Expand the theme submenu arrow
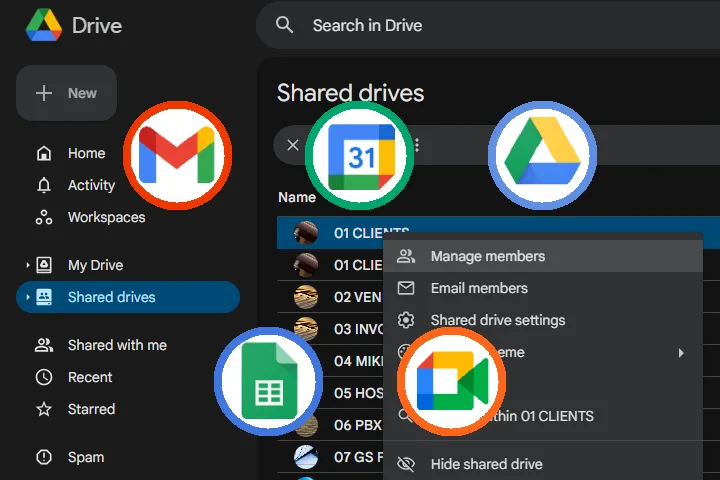The height and width of the screenshot is (480, 720). tap(681, 353)
